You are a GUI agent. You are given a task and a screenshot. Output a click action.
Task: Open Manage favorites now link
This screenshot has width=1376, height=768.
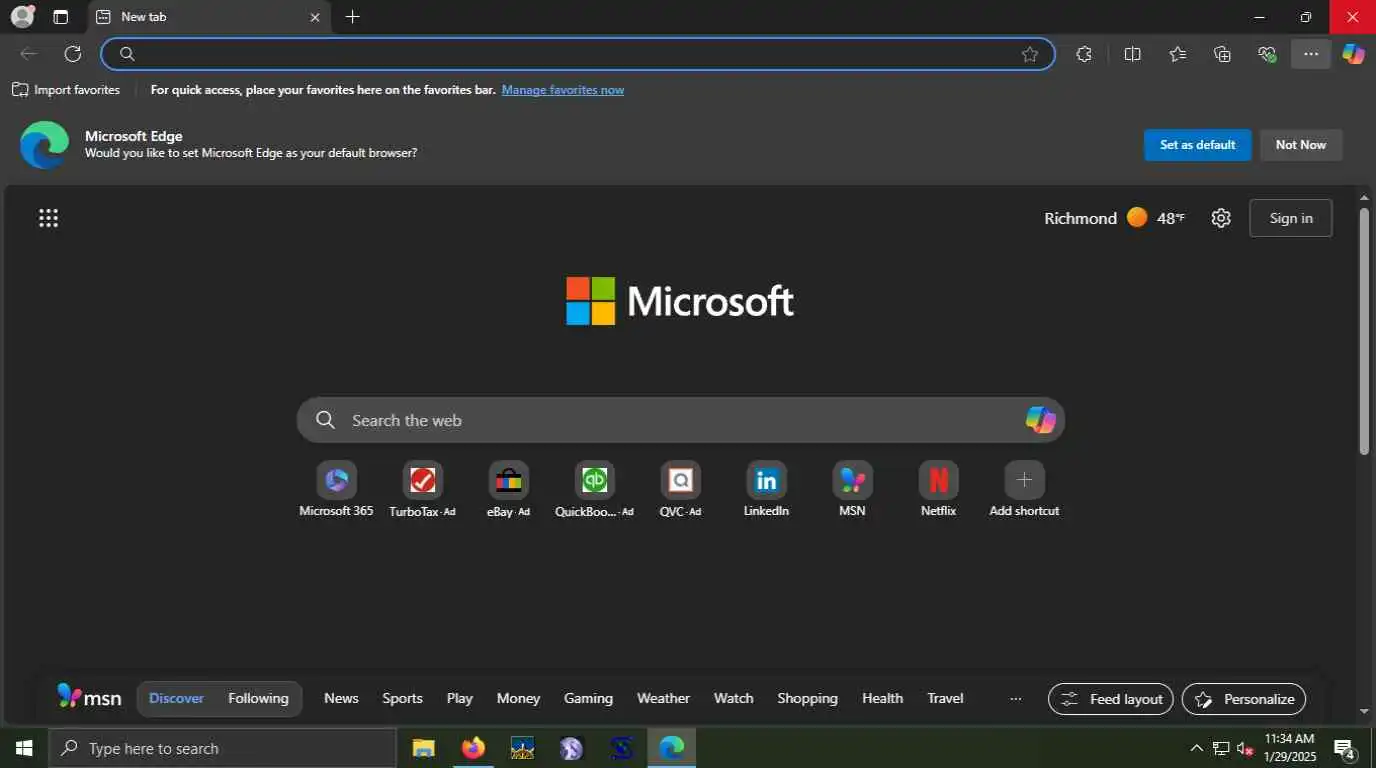pos(563,90)
